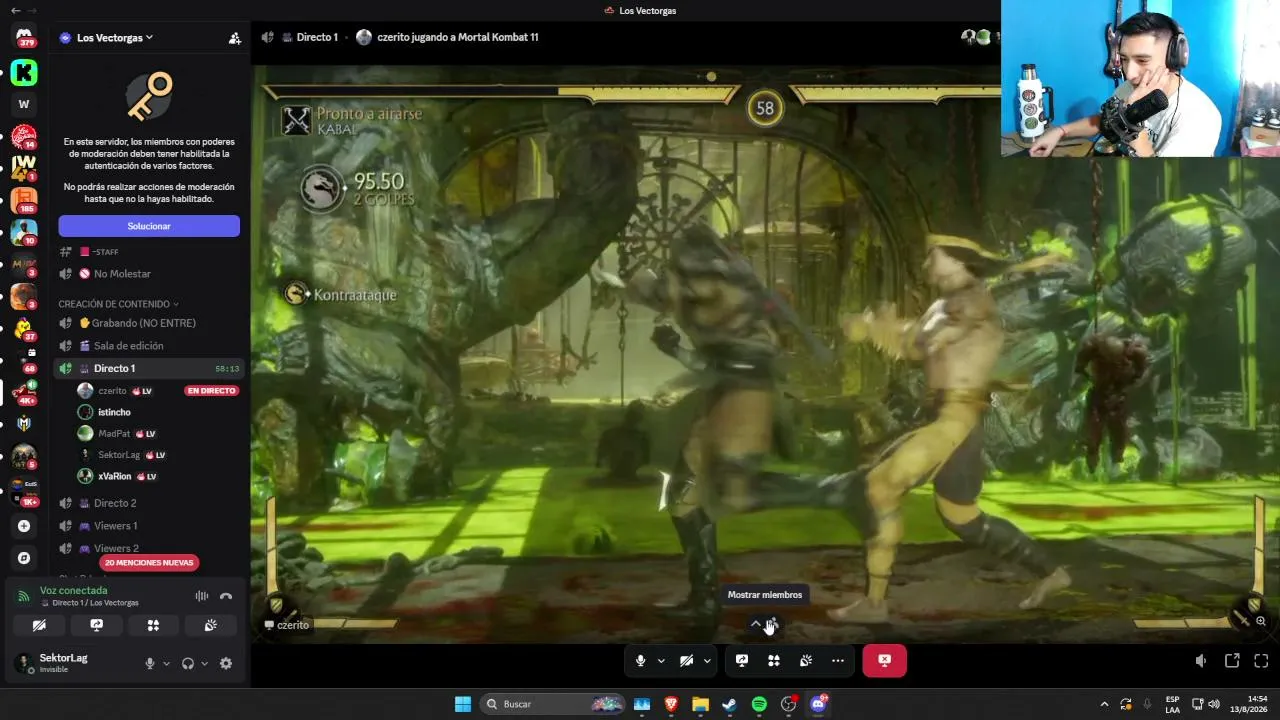Viewport: 1280px width, 720px height.
Task: Invite members icon beside Los Vectorgas
Action: (235, 38)
